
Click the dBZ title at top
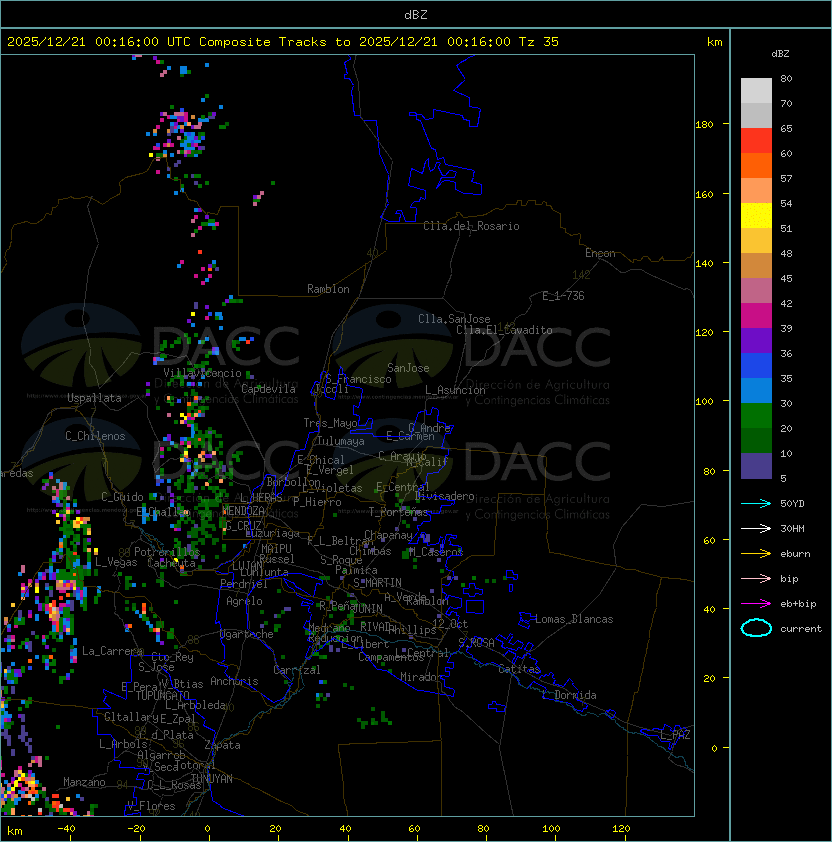click(x=416, y=14)
